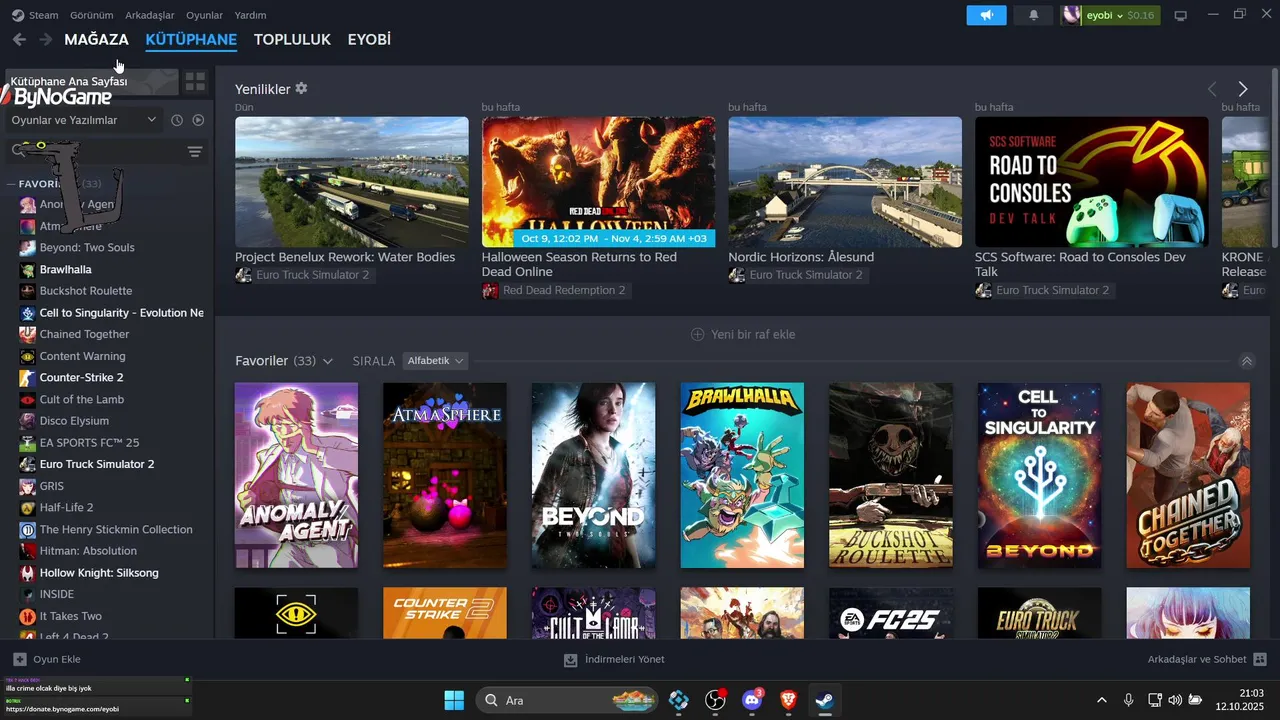
Task: Open the Steam menu
Action: tap(44, 15)
